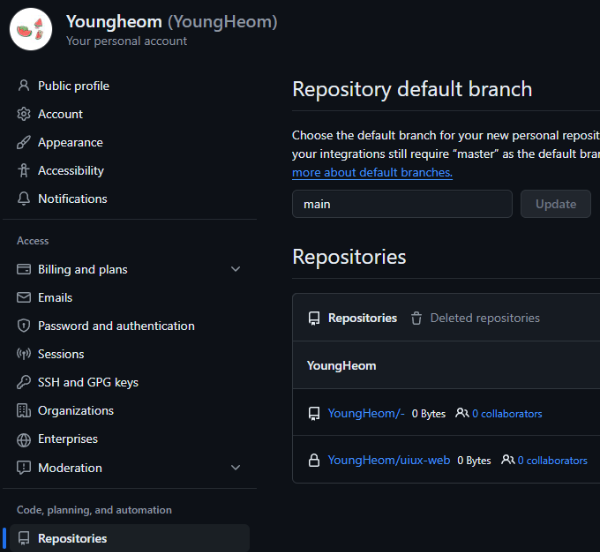This screenshot has height=552, width=600.
Task: Click the default branch name field
Action: pos(402,204)
